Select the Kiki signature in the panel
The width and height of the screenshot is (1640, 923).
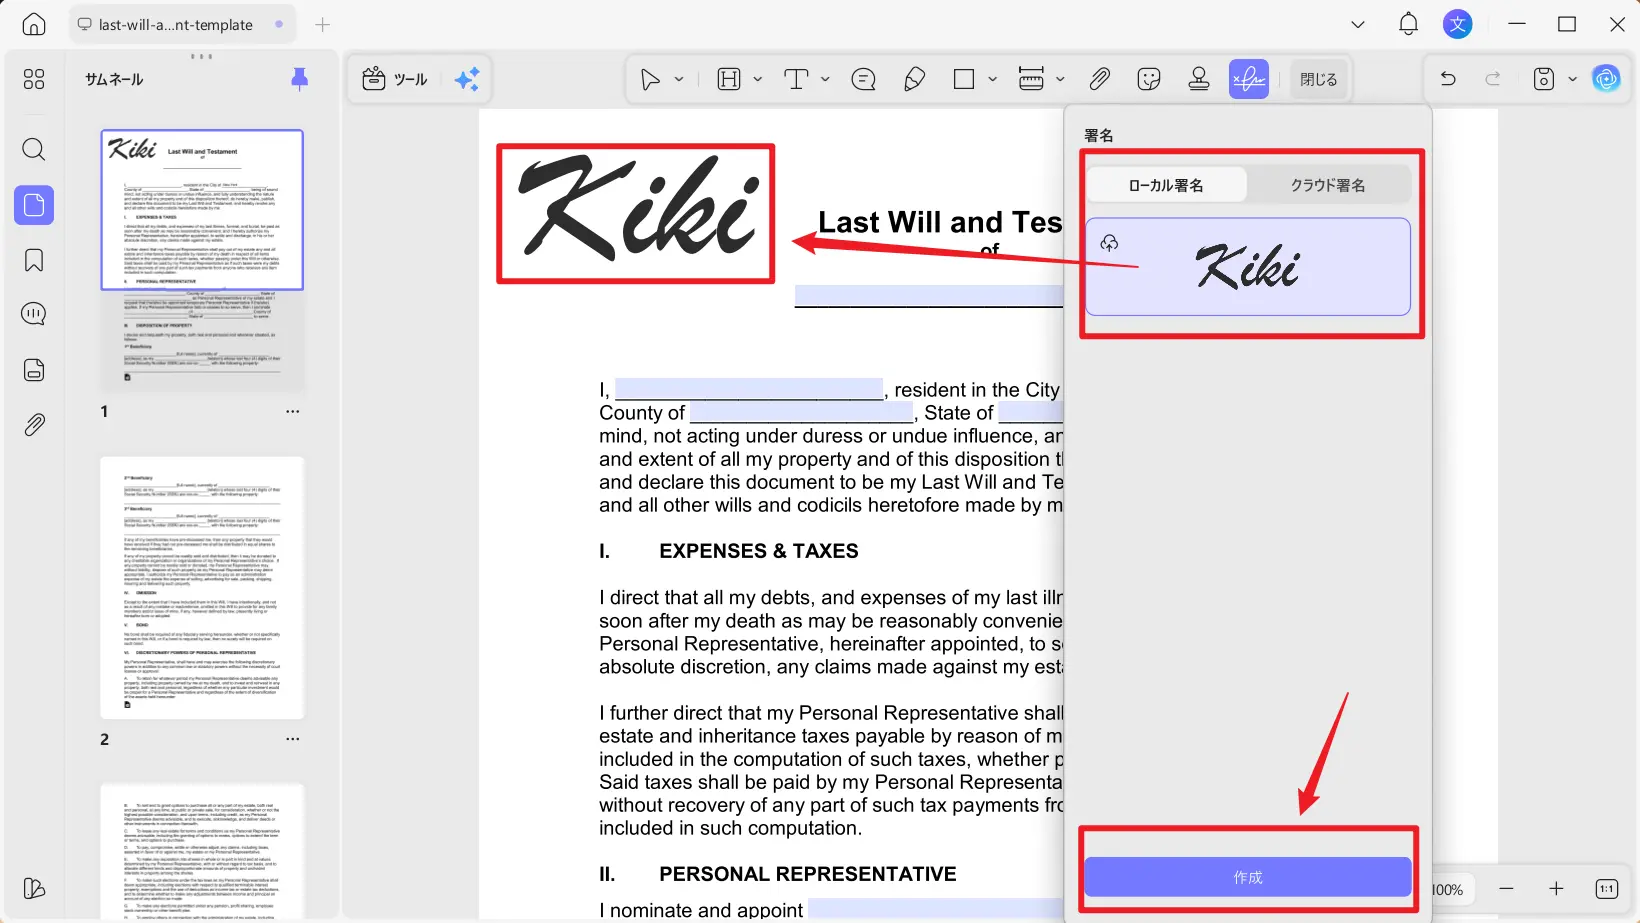[x=1249, y=268]
